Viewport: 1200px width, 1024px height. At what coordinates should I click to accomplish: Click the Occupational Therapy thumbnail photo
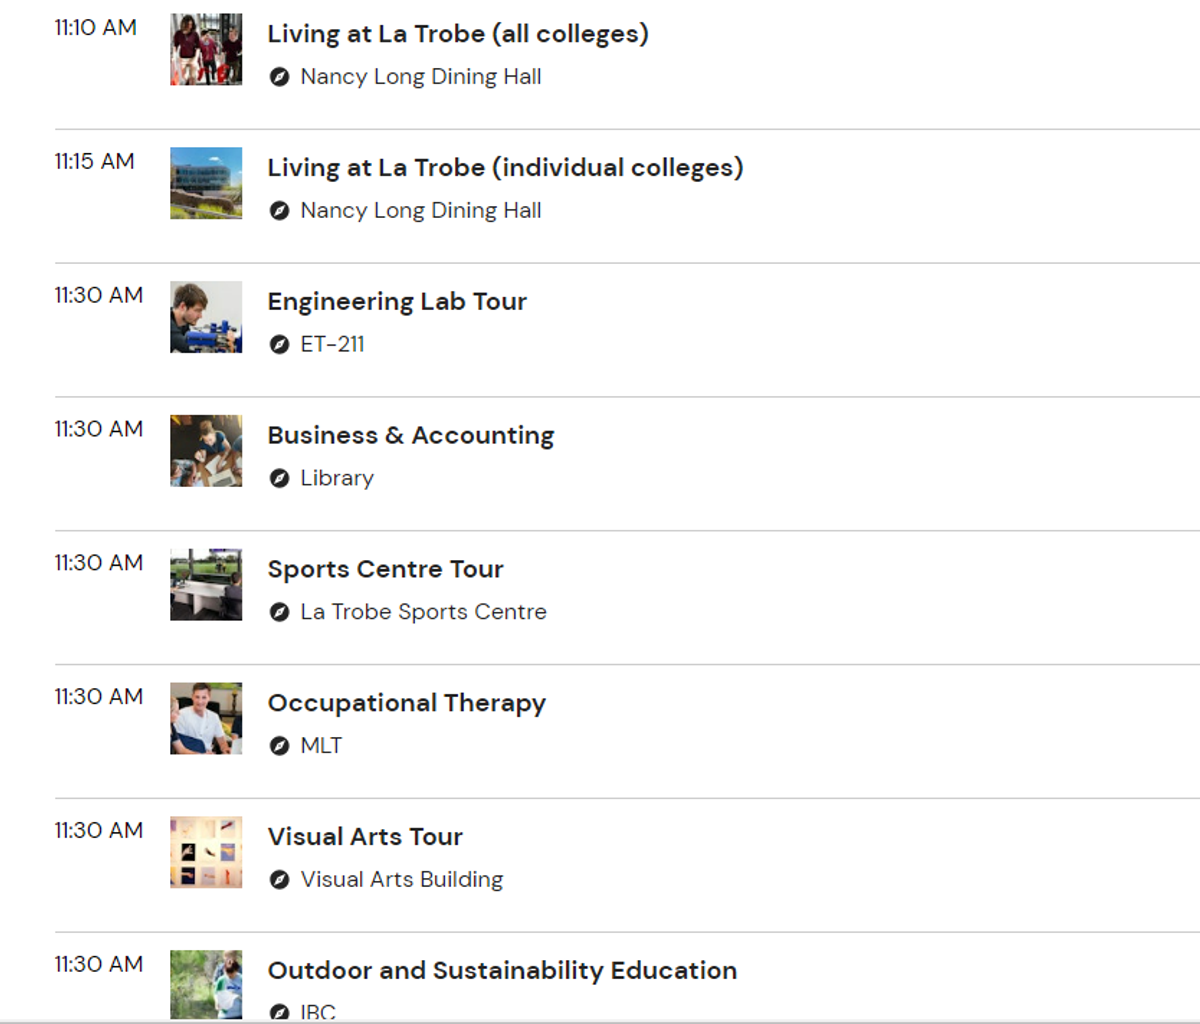point(206,718)
